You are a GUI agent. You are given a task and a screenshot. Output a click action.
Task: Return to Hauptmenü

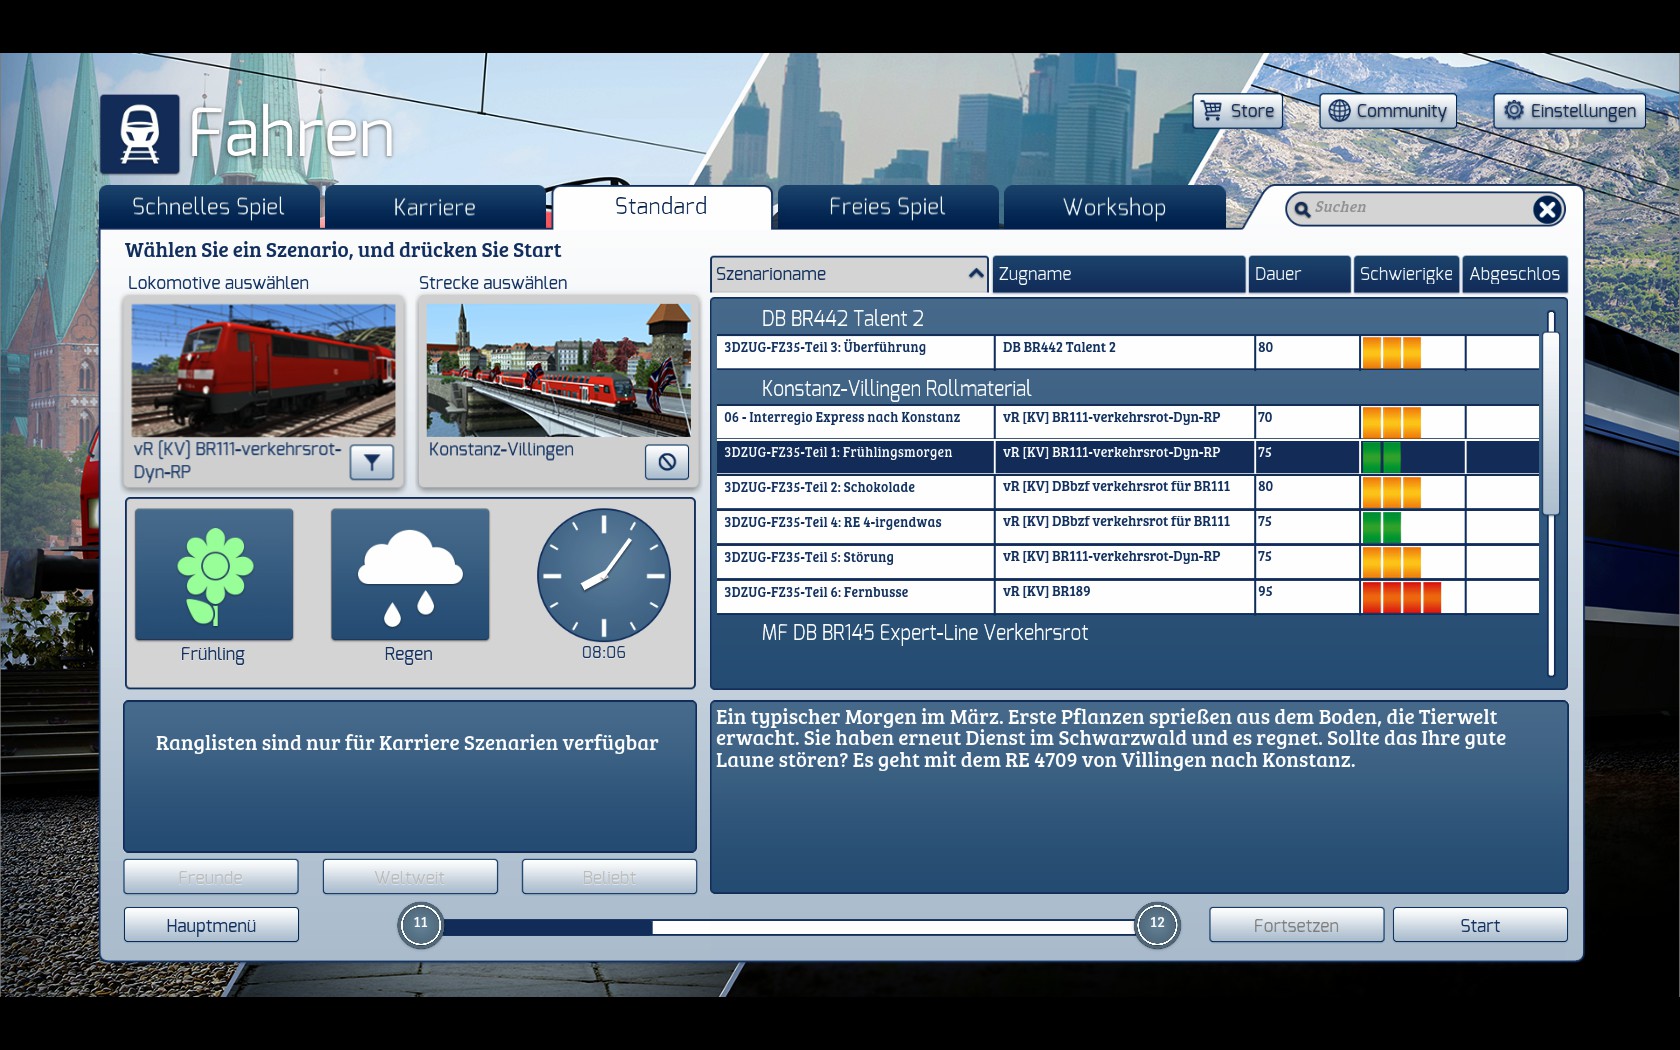211,925
